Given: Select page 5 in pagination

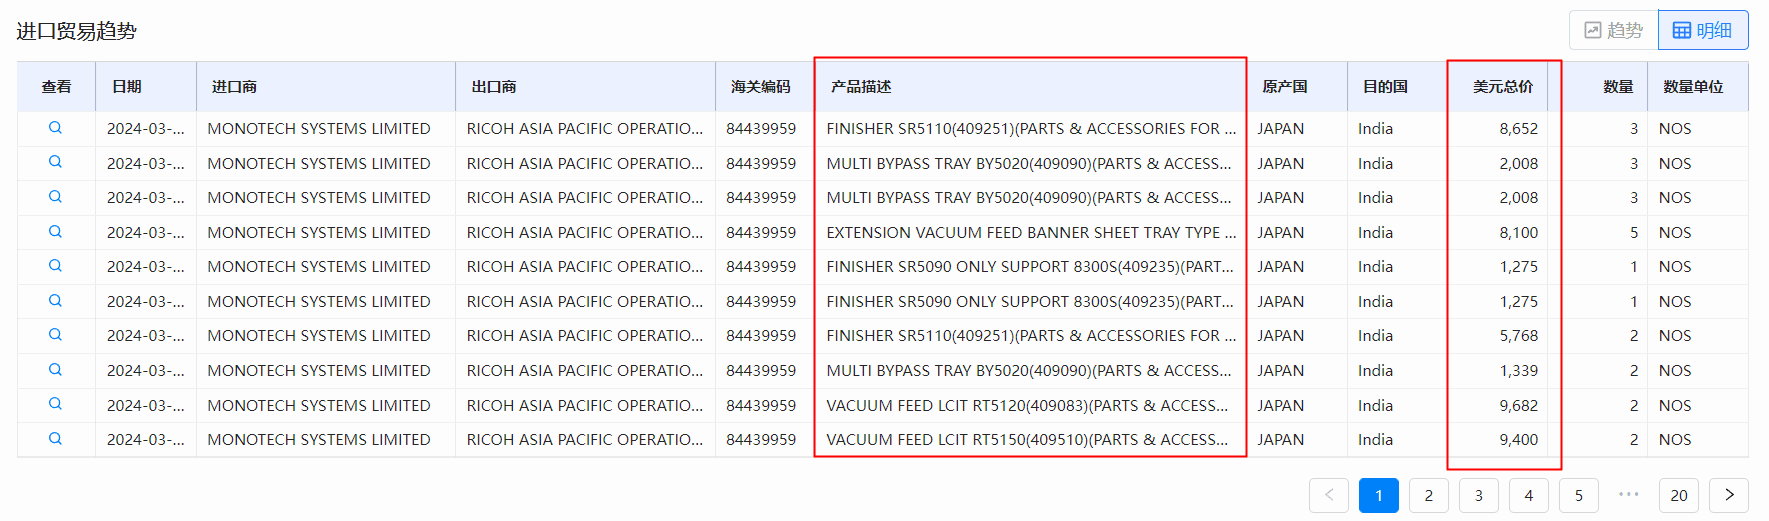Looking at the screenshot, I should pyautogui.click(x=1579, y=495).
